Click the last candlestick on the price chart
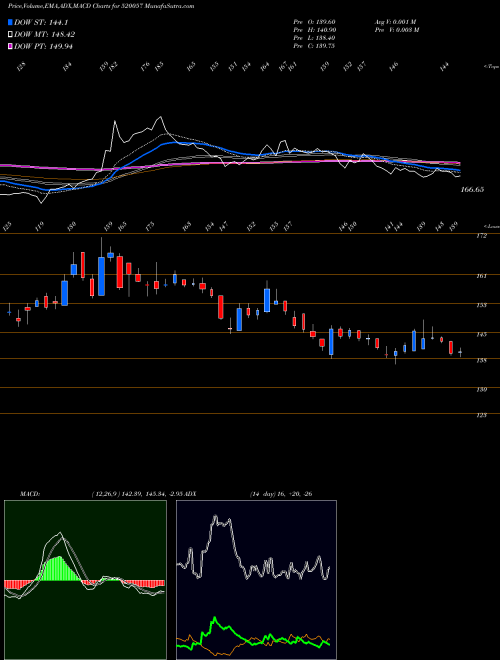 coord(460,352)
